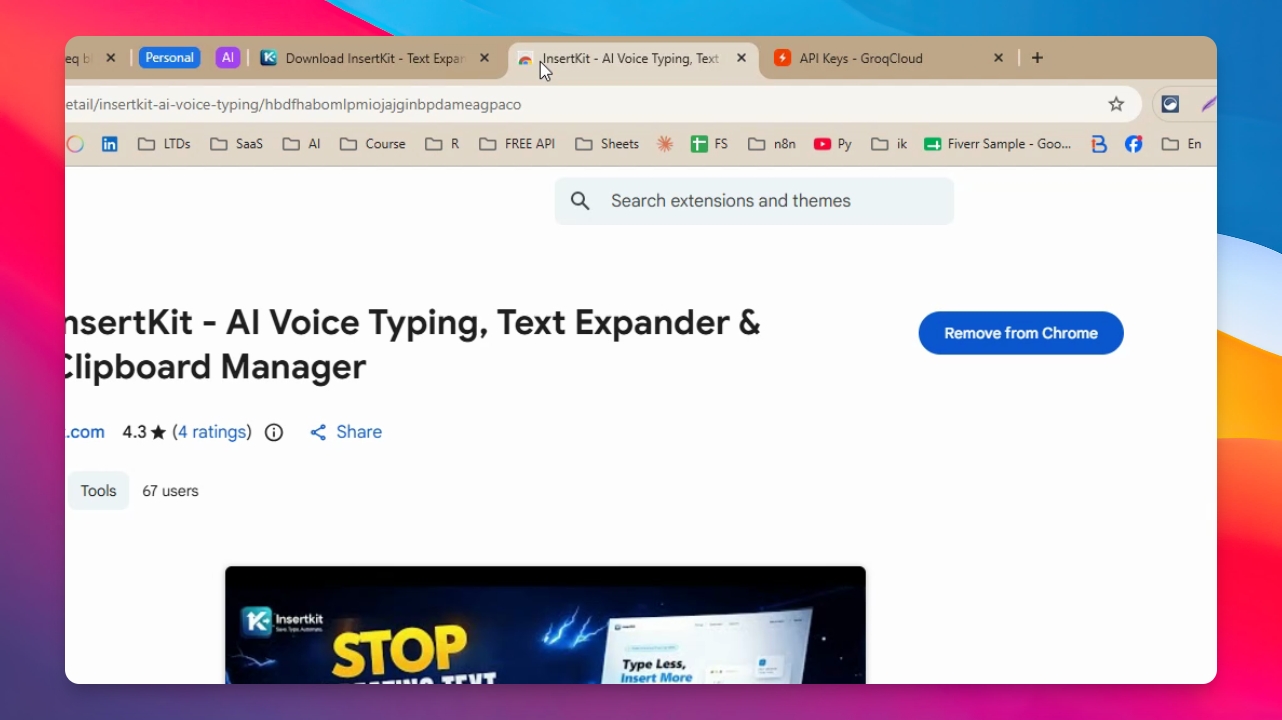Click the Share link
1282x720 pixels.
click(346, 432)
